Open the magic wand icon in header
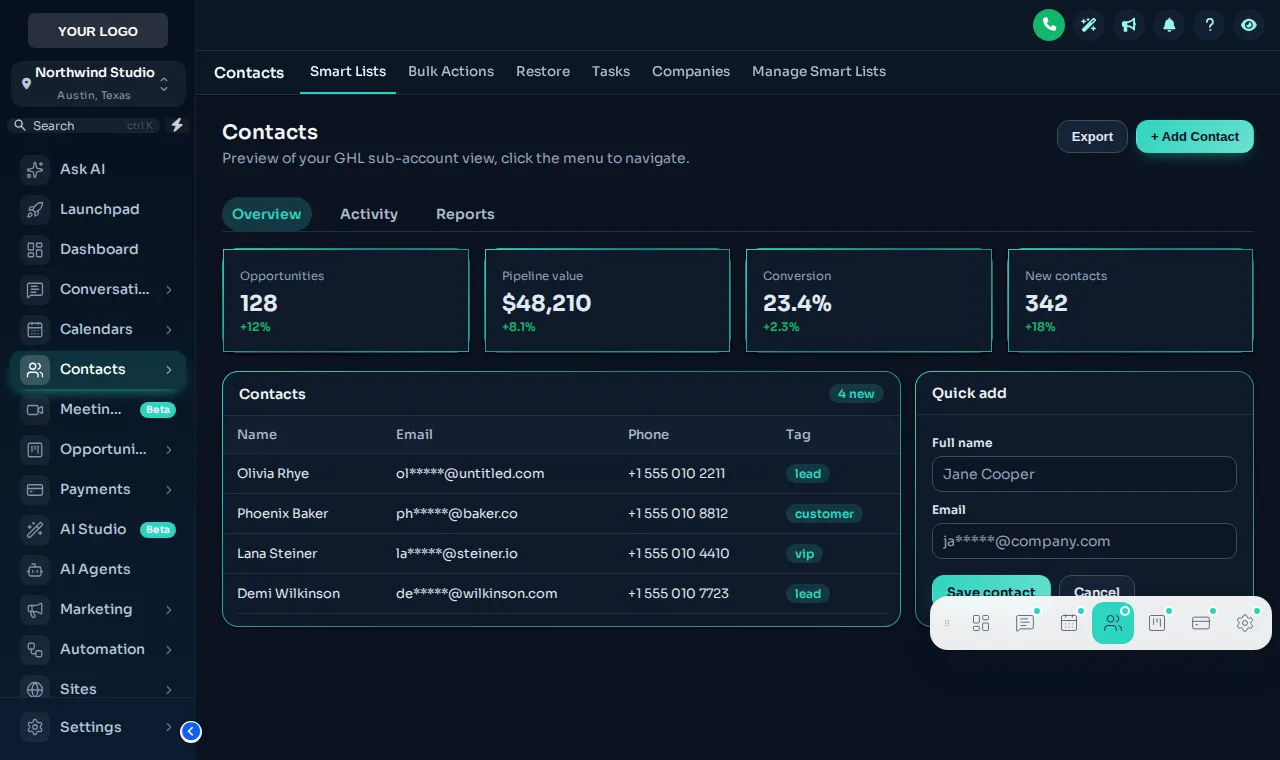The width and height of the screenshot is (1280, 760). point(1089,25)
